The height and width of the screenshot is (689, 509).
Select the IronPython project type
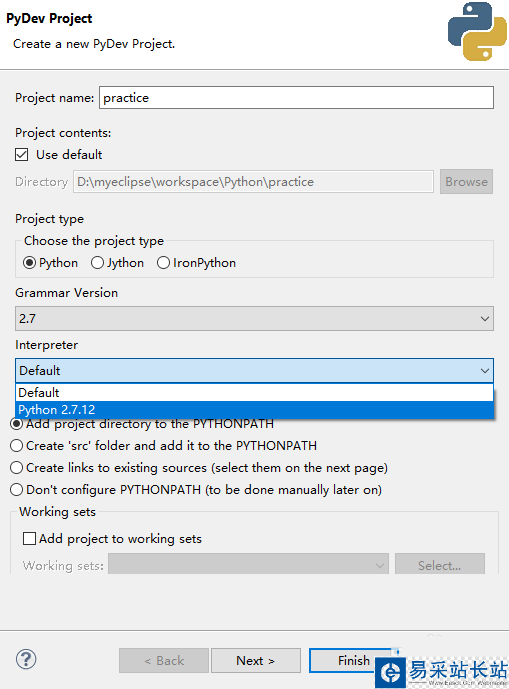click(x=163, y=263)
